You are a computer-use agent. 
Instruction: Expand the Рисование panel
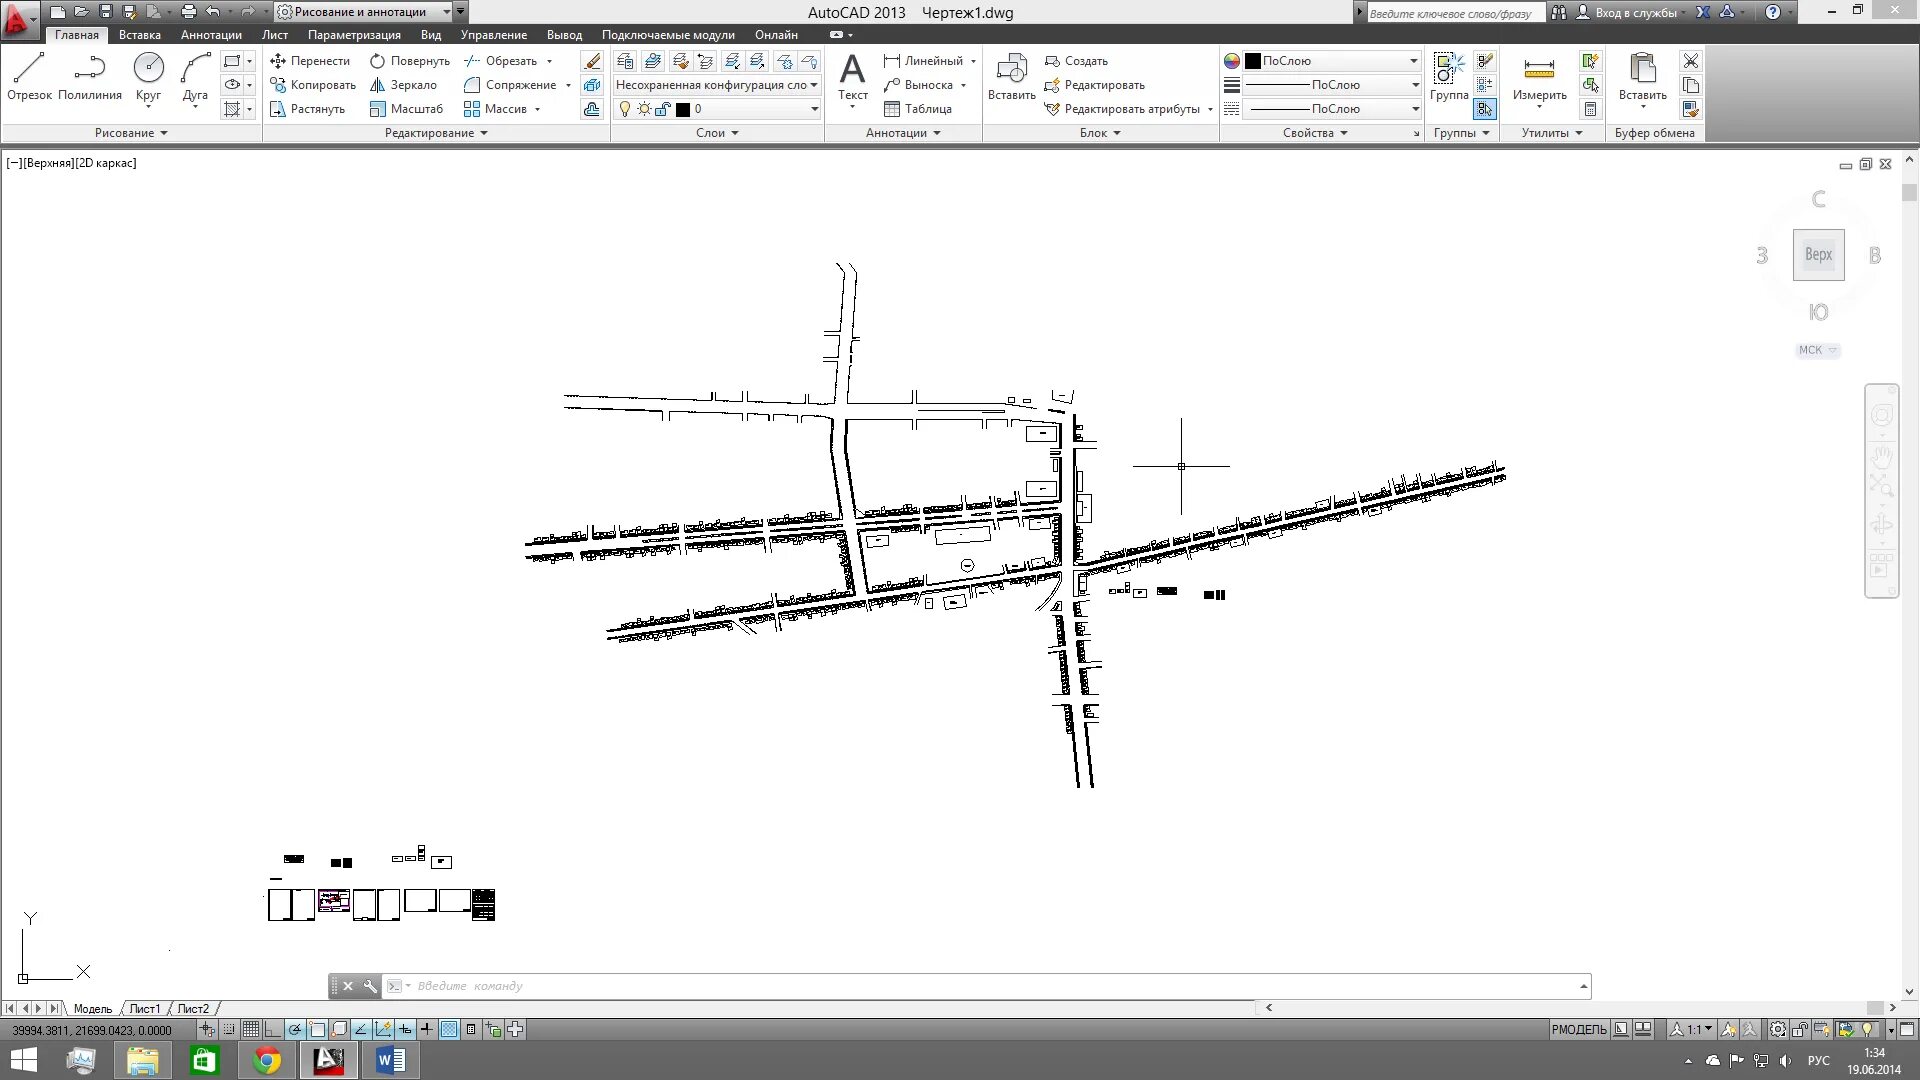131,133
